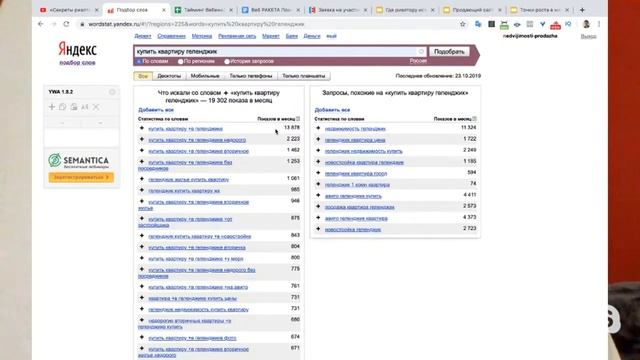The image size is (640, 360).
Task: Add the 4 411 impressions phrase via plus
Action: (318, 196)
